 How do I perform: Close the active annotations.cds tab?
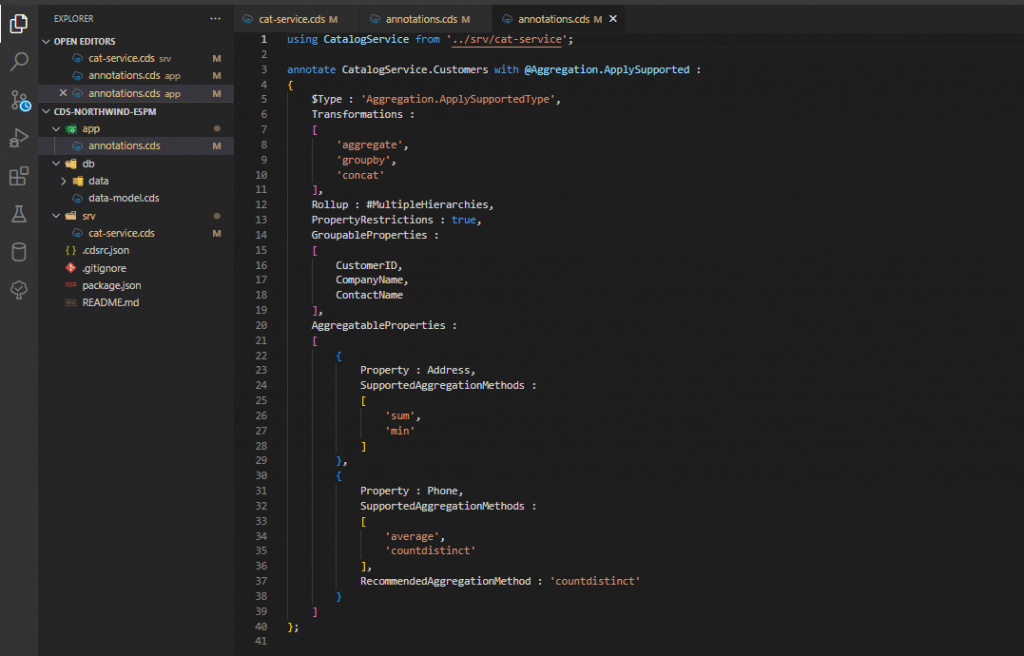[x=613, y=19]
